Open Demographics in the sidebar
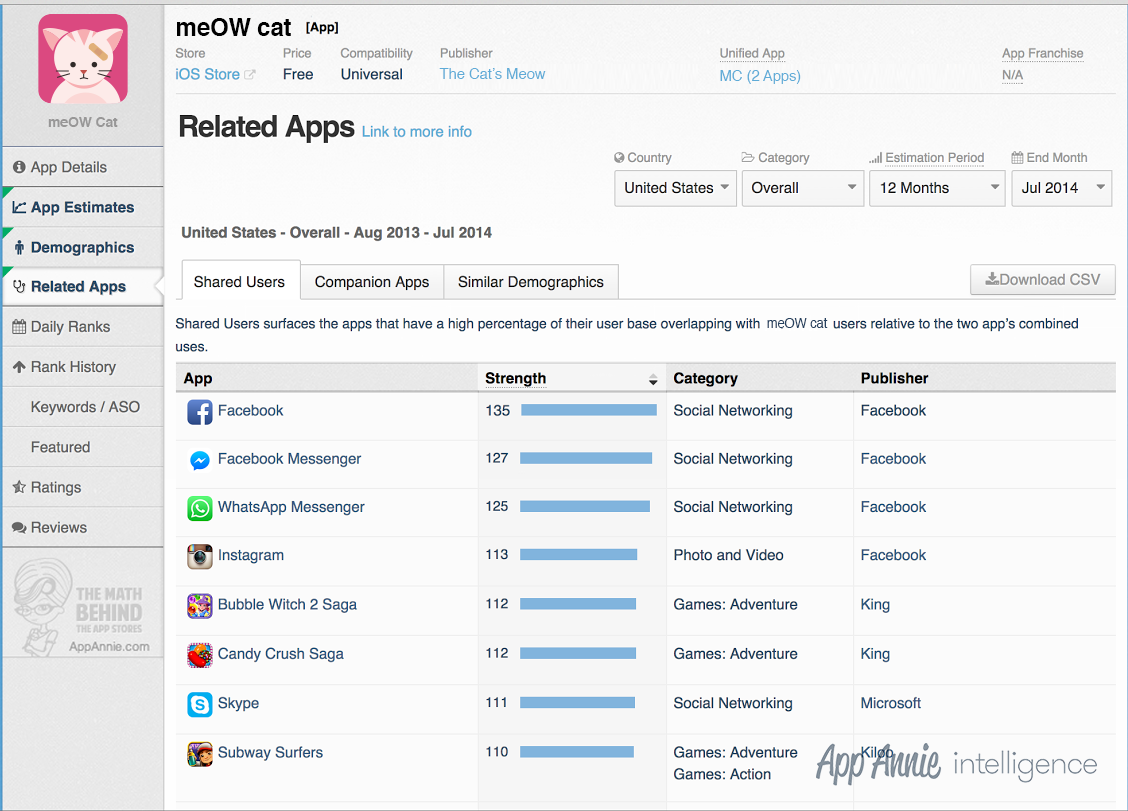The image size is (1128, 811). pyautogui.click(x=83, y=248)
